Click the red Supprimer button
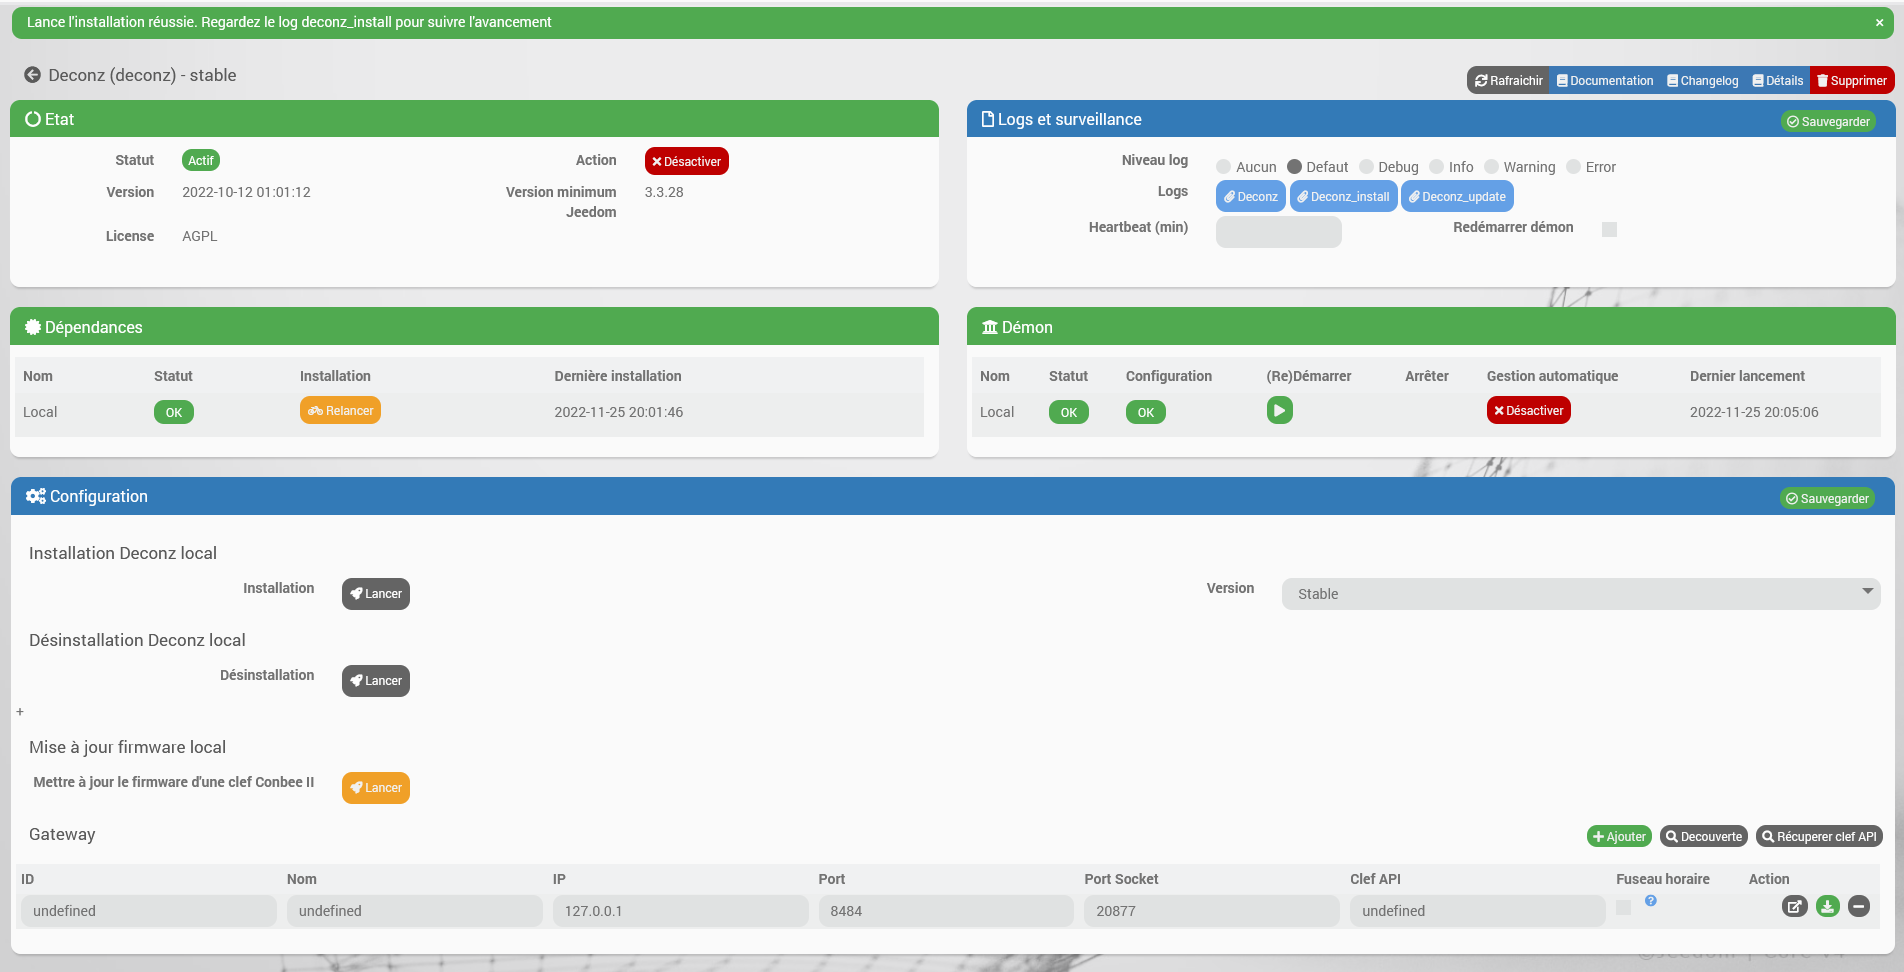 coord(1852,81)
